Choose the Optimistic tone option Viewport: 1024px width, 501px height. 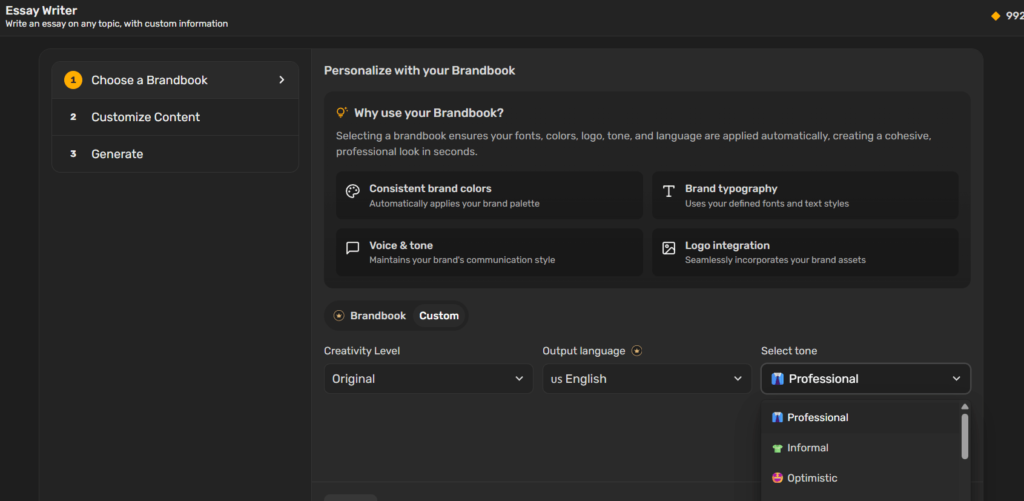point(861,478)
